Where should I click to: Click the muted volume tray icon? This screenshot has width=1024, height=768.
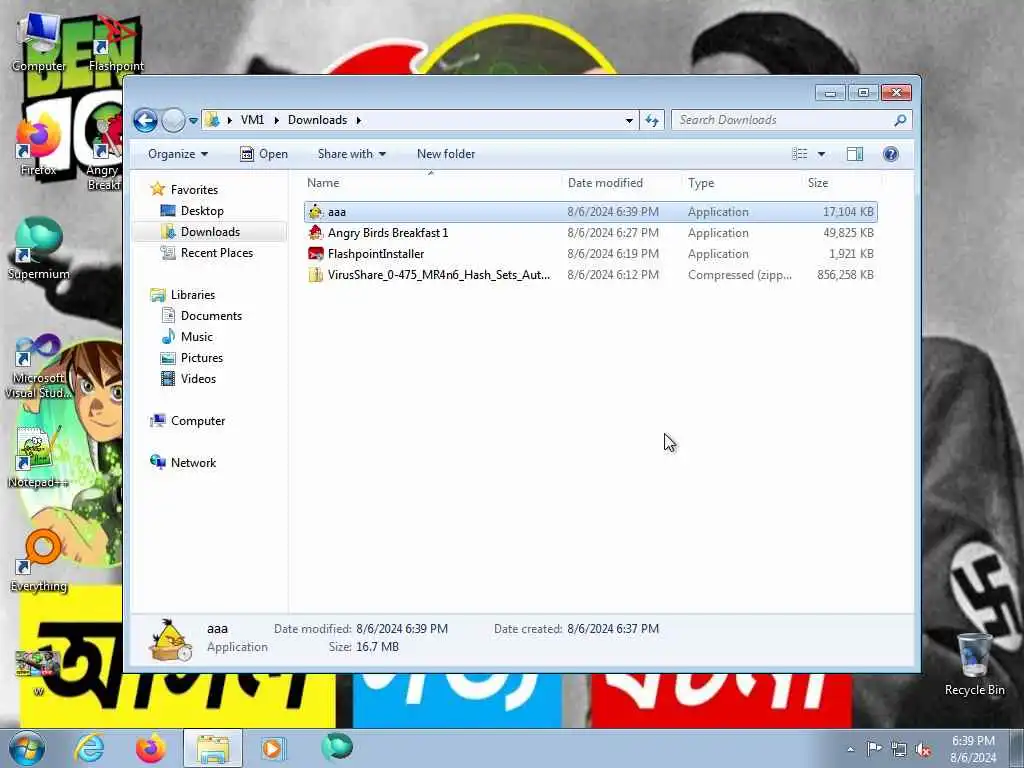(923, 750)
